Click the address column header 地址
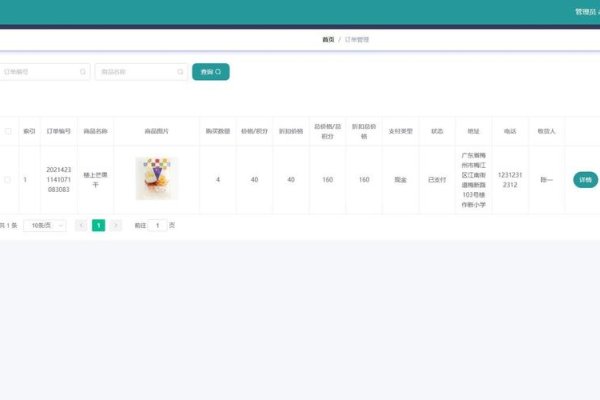 (x=473, y=131)
